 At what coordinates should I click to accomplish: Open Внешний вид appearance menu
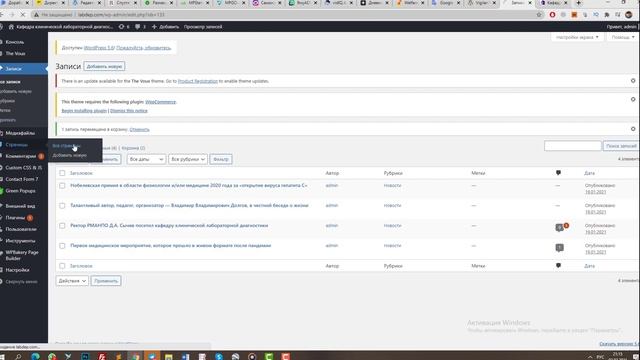click(20, 206)
